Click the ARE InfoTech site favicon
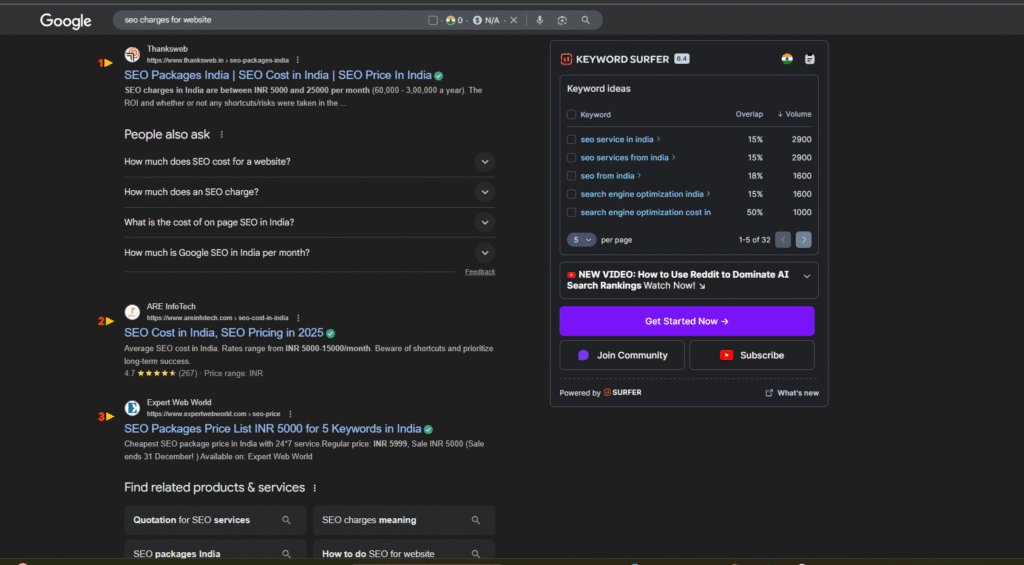Viewport: 1024px width, 565px height. pyautogui.click(x=132, y=312)
